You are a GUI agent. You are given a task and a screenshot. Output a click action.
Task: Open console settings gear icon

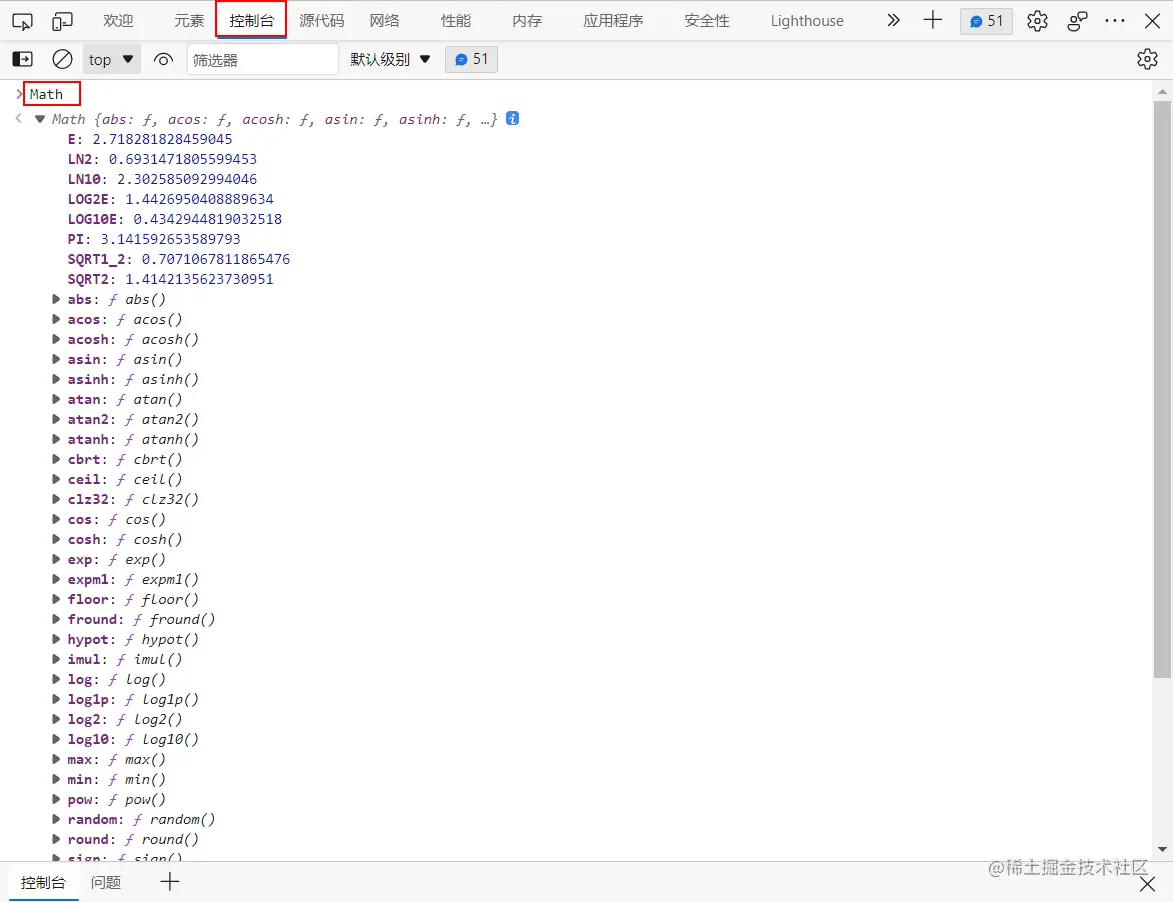coord(1147,59)
